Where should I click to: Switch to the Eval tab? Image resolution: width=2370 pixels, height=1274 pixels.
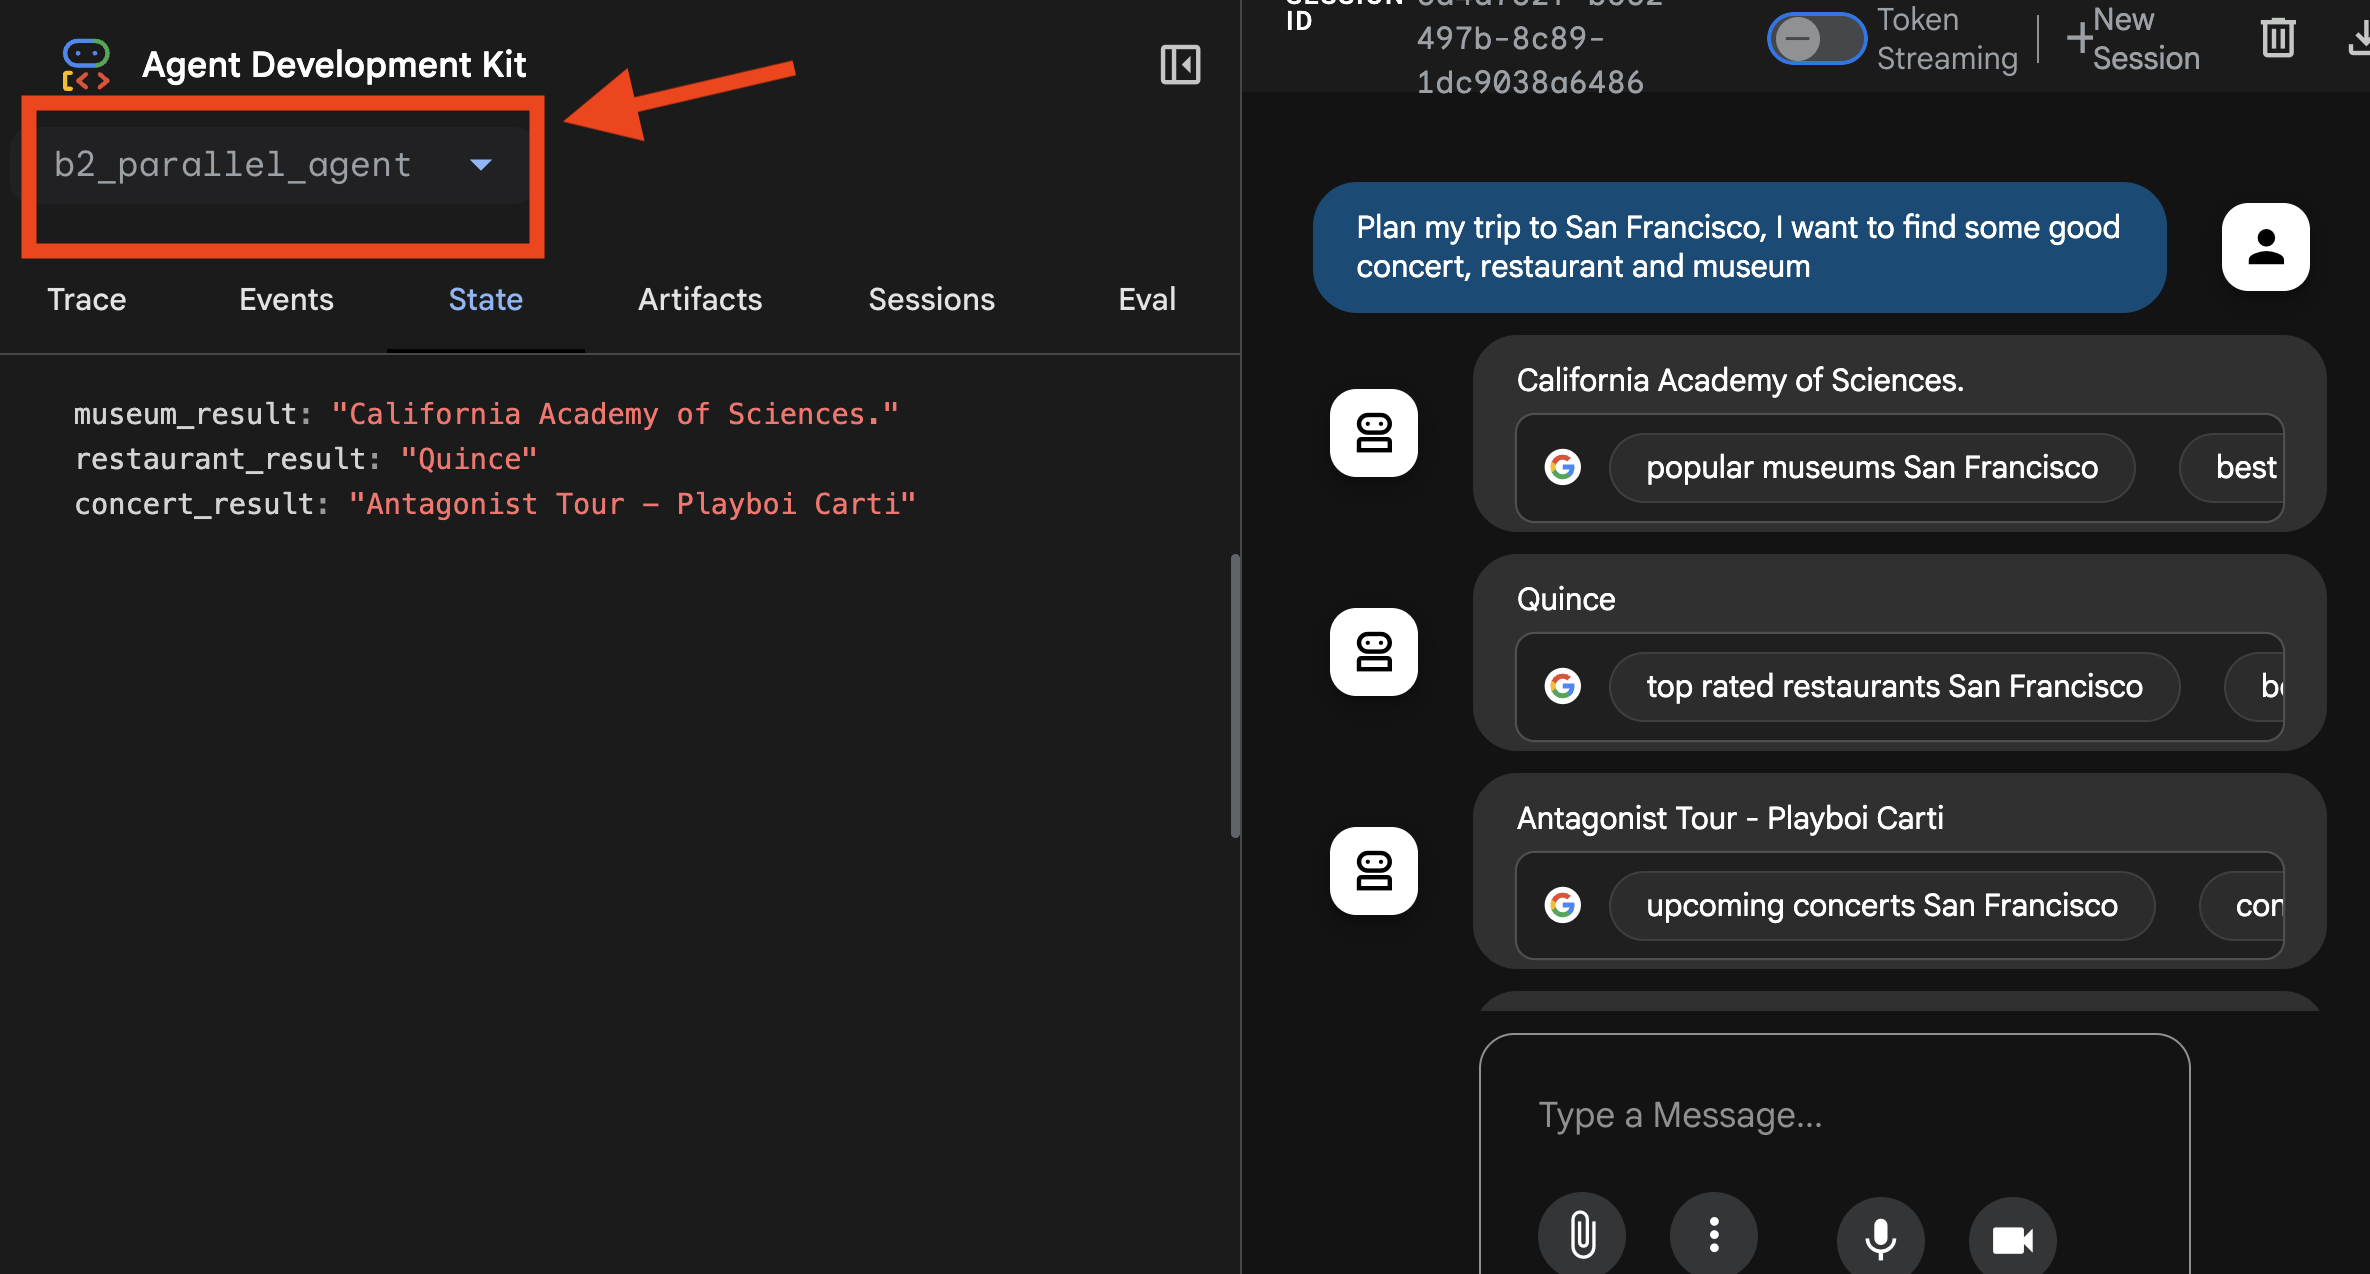pyautogui.click(x=1146, y=299)
